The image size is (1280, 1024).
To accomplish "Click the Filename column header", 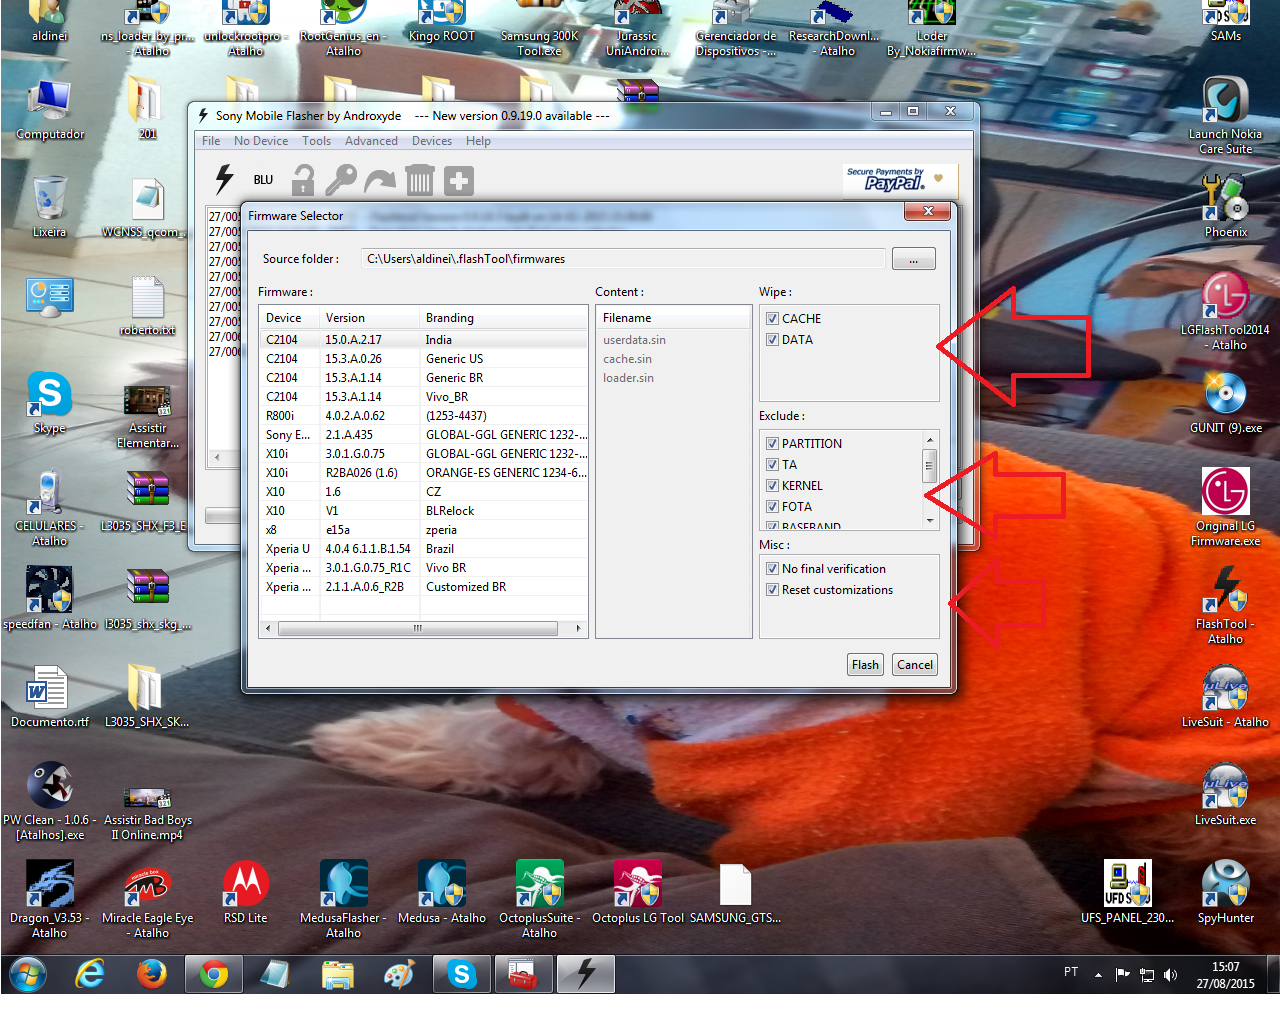I will [x=673, y=318].
